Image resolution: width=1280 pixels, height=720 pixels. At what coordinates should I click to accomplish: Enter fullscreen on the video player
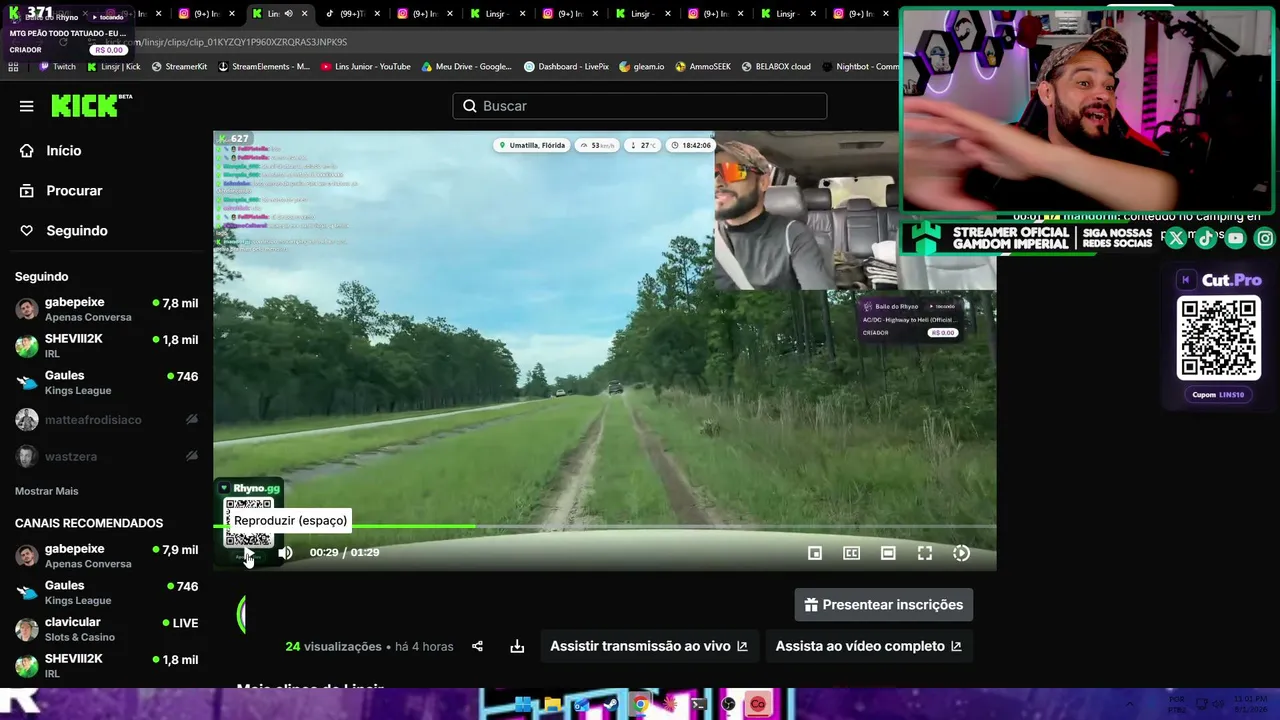925,553
